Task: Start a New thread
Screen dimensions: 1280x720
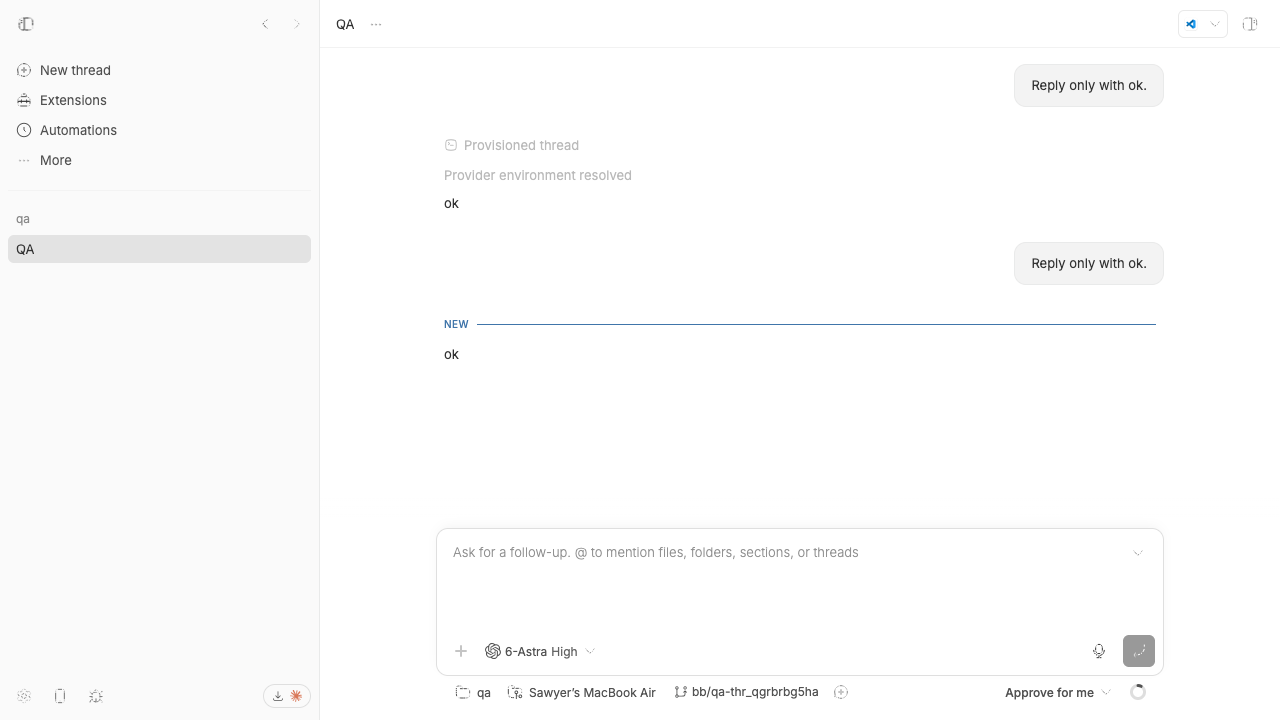Action: (x=159, y=70)
